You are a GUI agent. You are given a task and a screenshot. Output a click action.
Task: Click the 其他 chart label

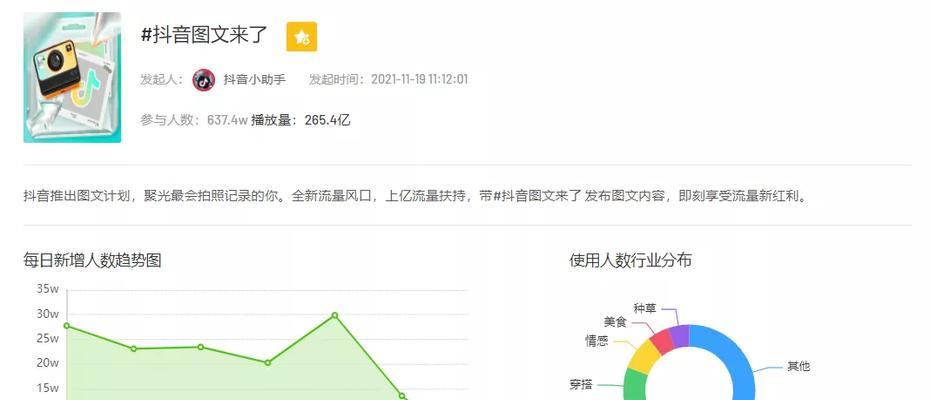click(798, 367)
